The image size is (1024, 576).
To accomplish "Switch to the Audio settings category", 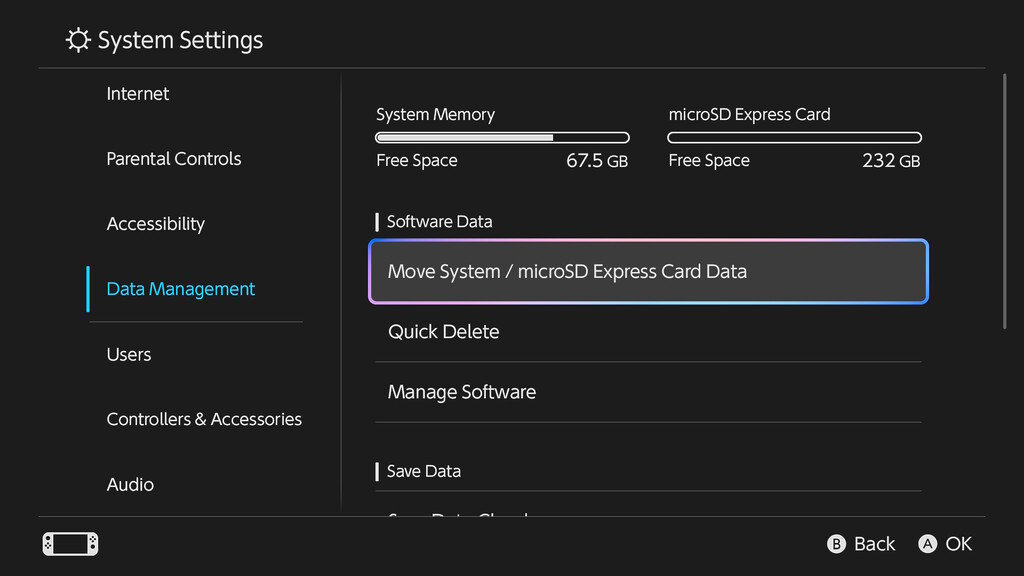I will point(131,485).
